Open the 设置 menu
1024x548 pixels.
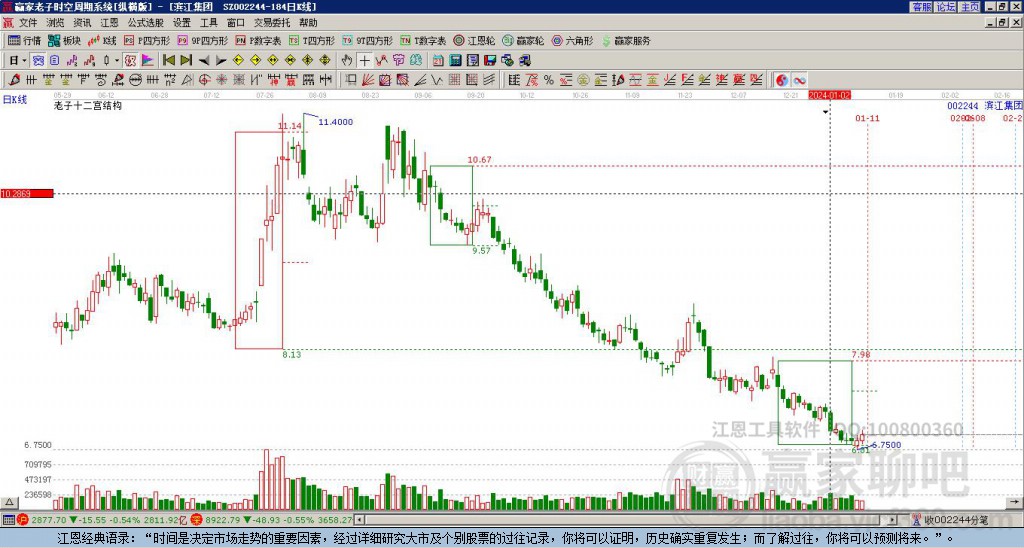pos(182,23)
